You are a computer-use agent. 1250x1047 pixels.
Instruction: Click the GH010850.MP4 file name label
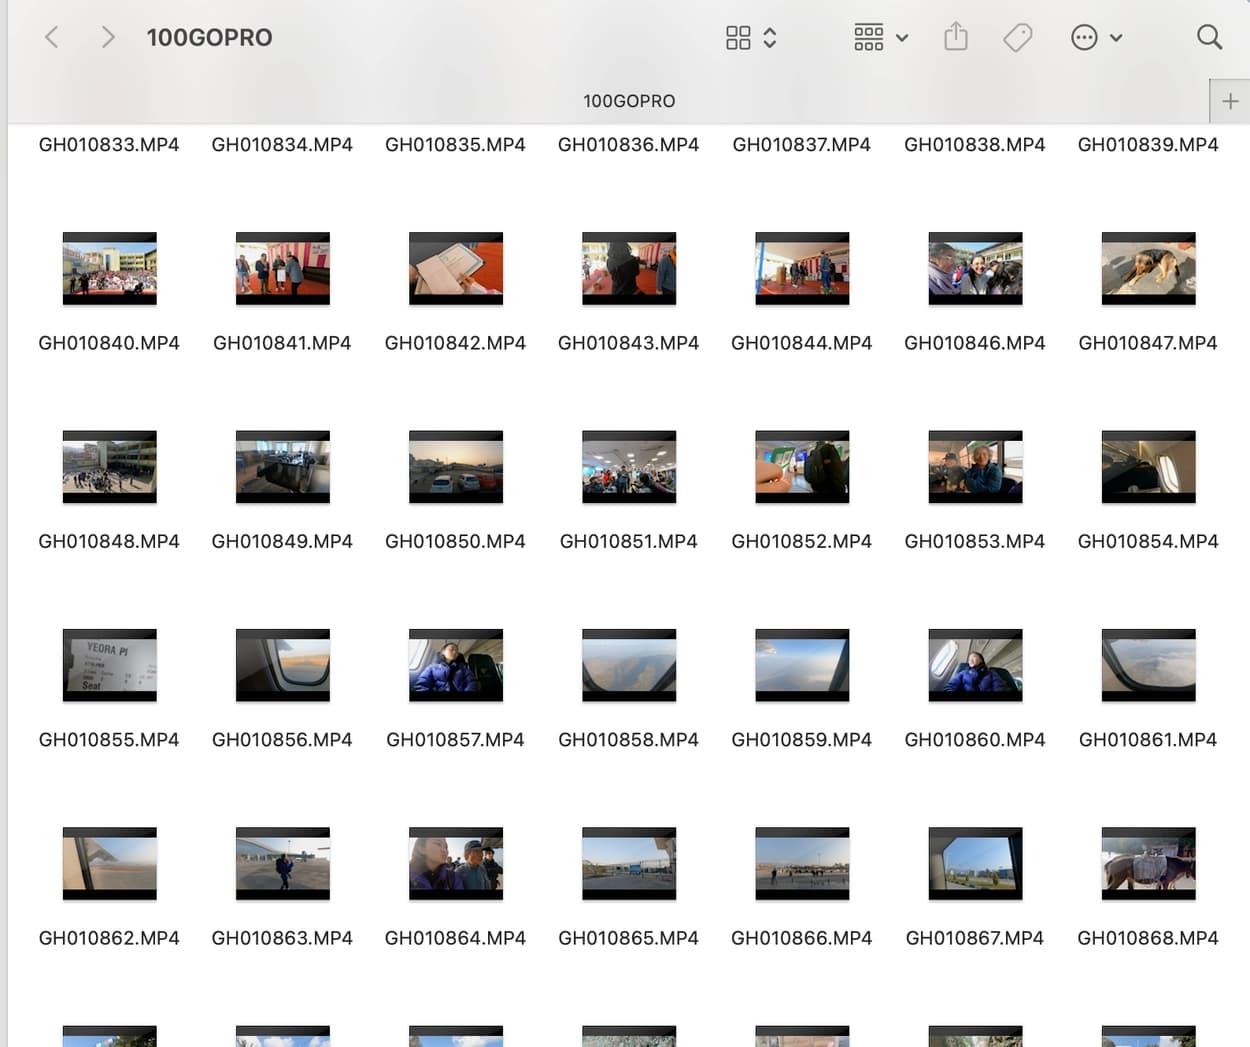click(455, 541)
